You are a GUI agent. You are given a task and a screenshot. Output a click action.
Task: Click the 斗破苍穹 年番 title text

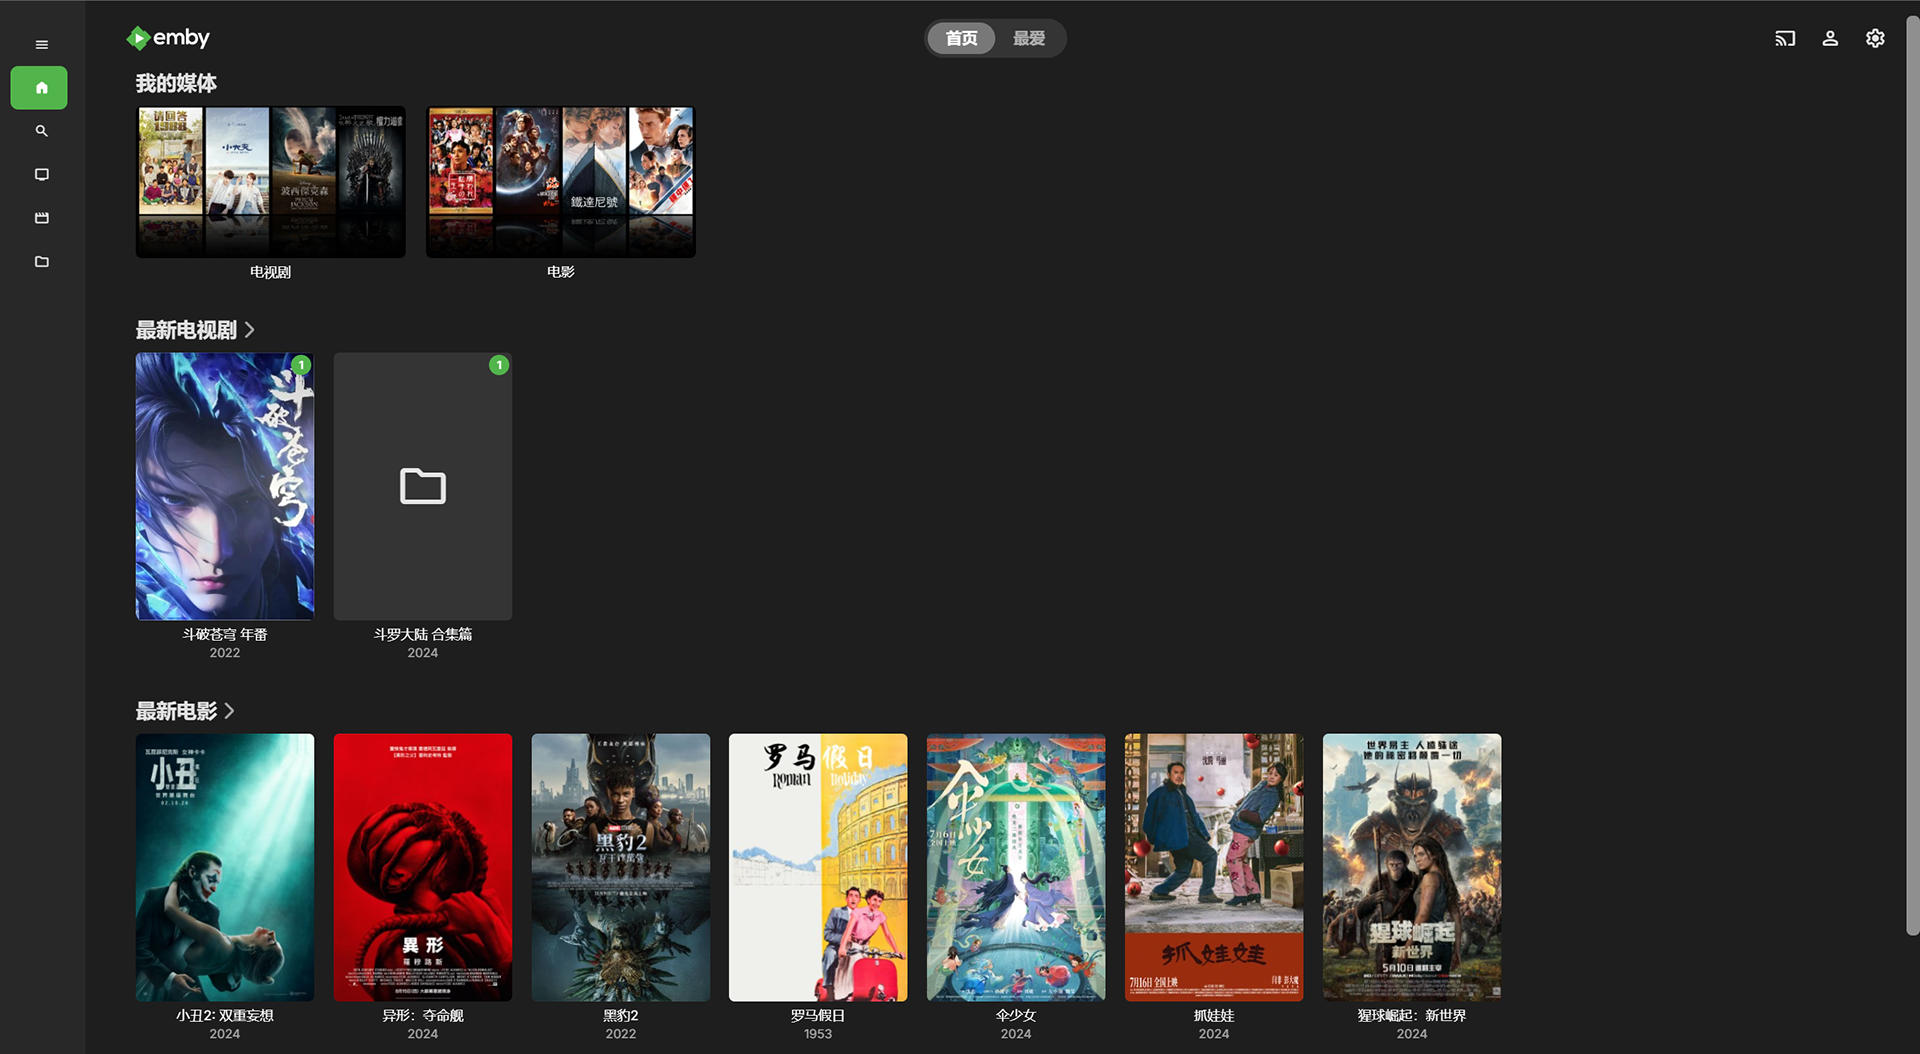(x=225, y=634)
